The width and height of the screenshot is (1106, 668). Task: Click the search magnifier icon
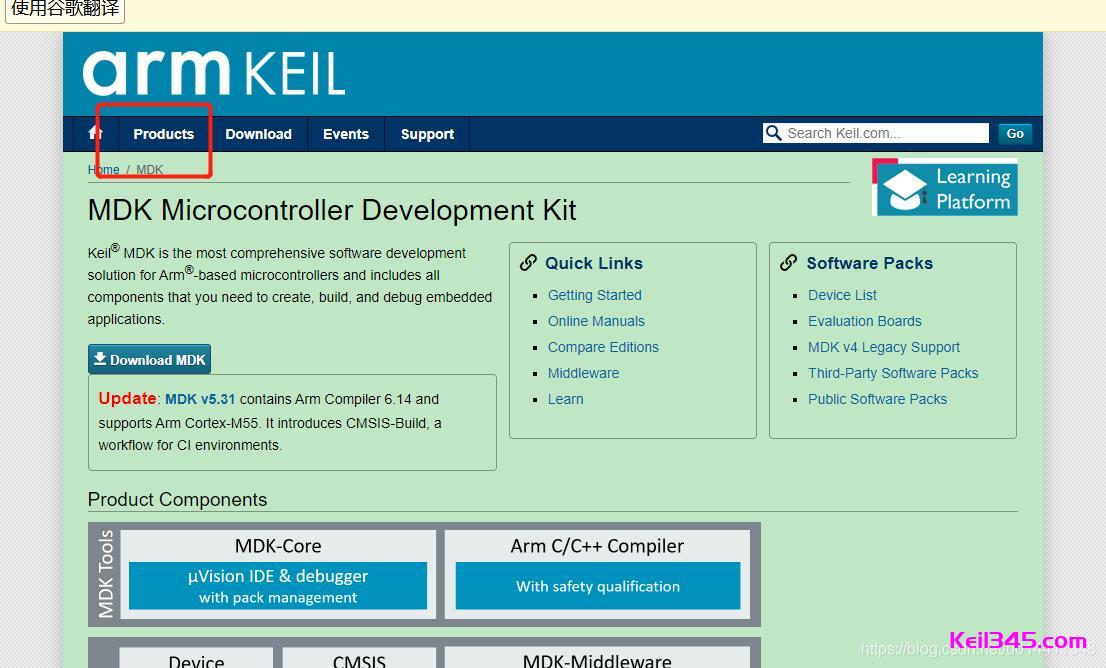[774, 133]
